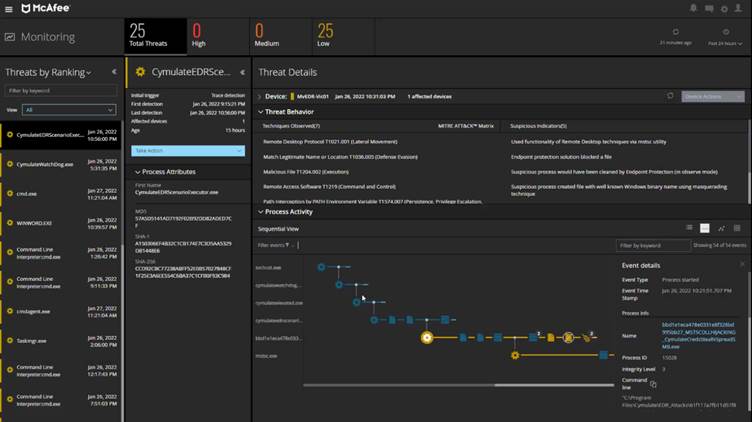The width and height of the screenshot is (752, 422).
Task: Select the highlighted sequential view icon
Action: pos(705,228)
